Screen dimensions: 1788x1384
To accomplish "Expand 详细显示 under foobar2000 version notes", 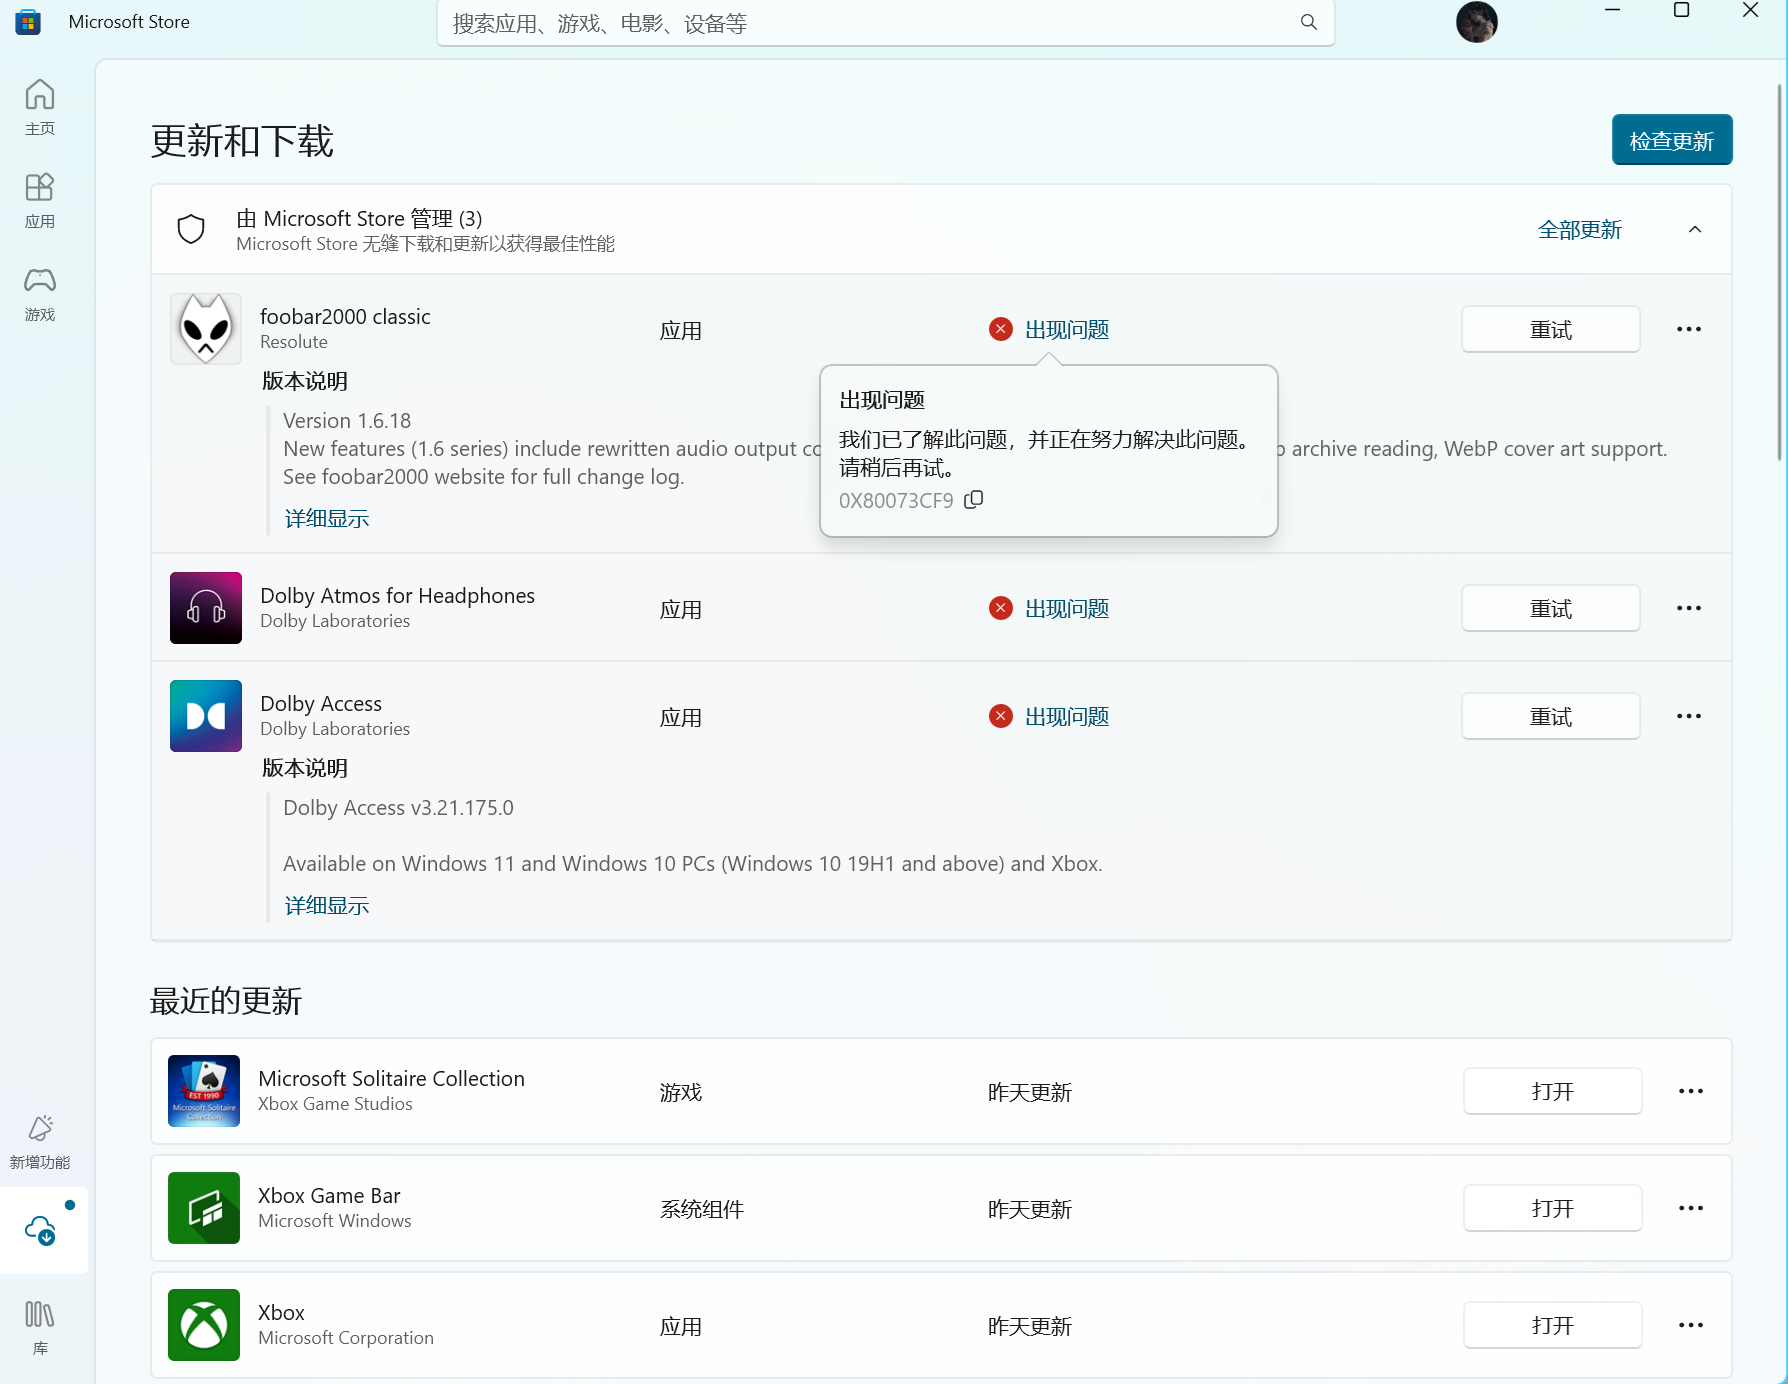I will coord(326,518).
